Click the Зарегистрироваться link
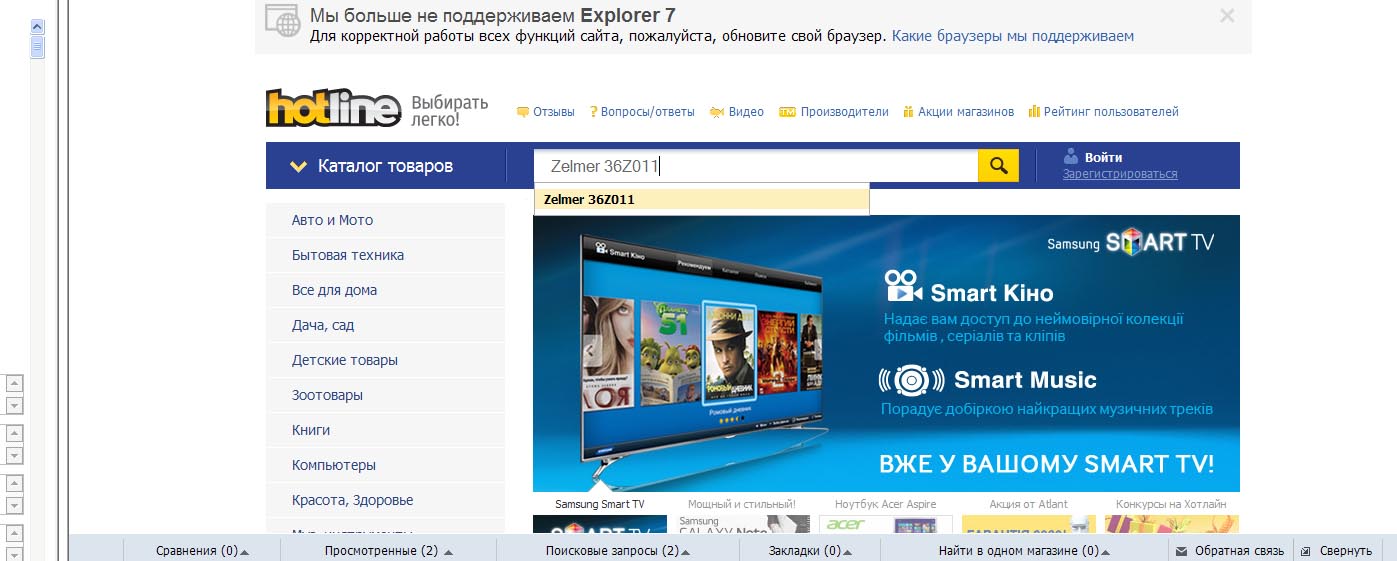1397x561 pixels. tap(1120, 174)
